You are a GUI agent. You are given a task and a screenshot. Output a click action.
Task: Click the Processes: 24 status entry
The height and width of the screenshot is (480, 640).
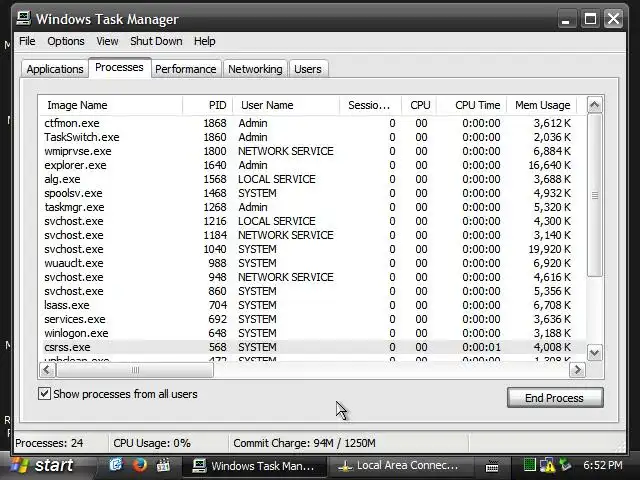(x=61, y=443)
